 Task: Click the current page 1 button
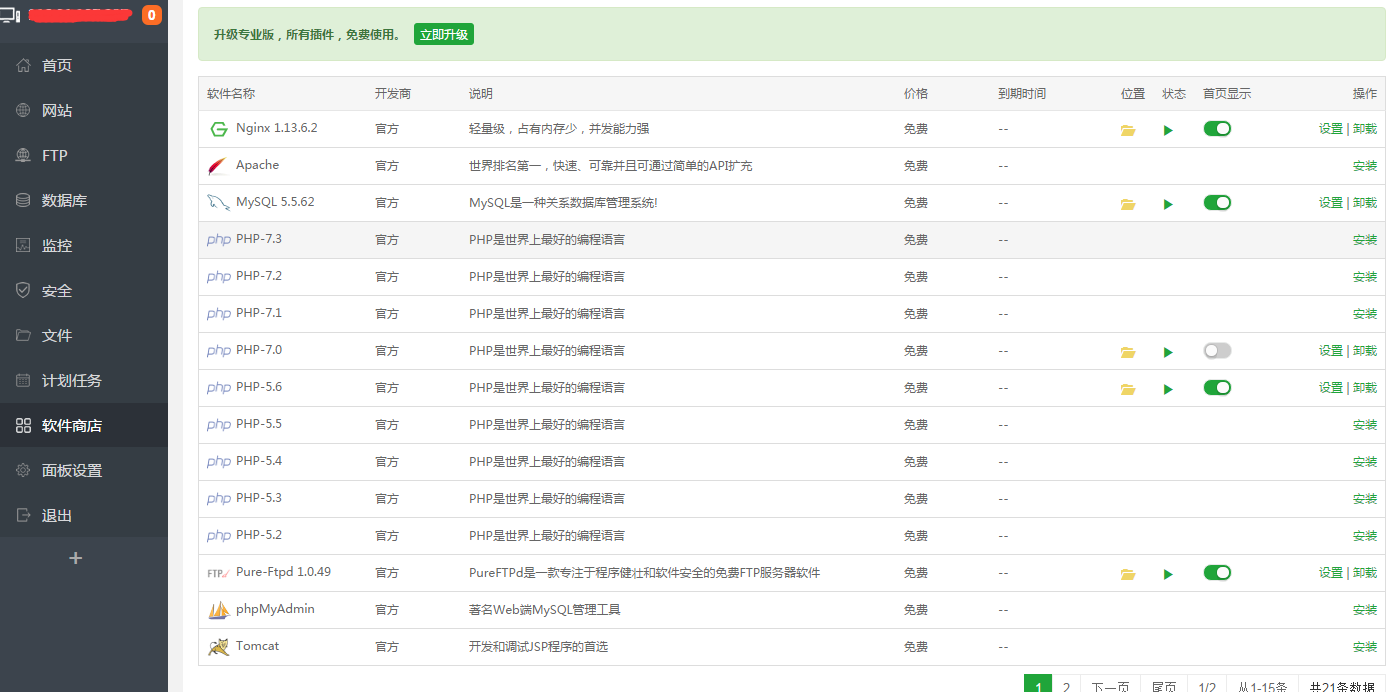(1038, 684)
